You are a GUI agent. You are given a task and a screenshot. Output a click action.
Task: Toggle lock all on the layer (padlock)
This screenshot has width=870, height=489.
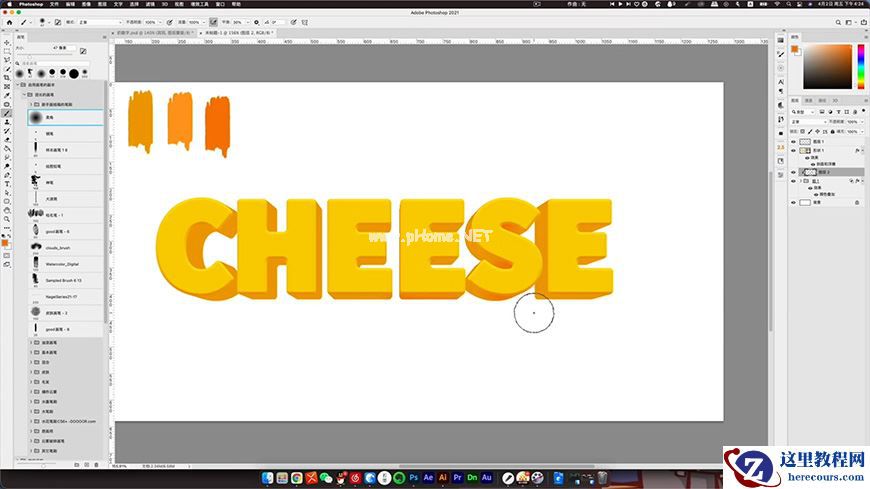(x=833, y=132)
